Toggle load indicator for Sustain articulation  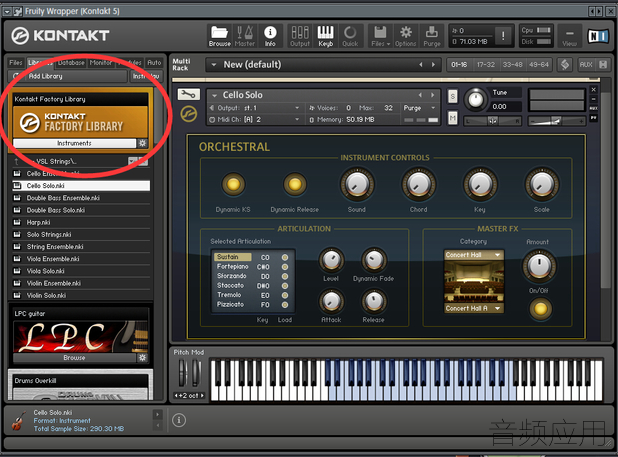point(285,257)
